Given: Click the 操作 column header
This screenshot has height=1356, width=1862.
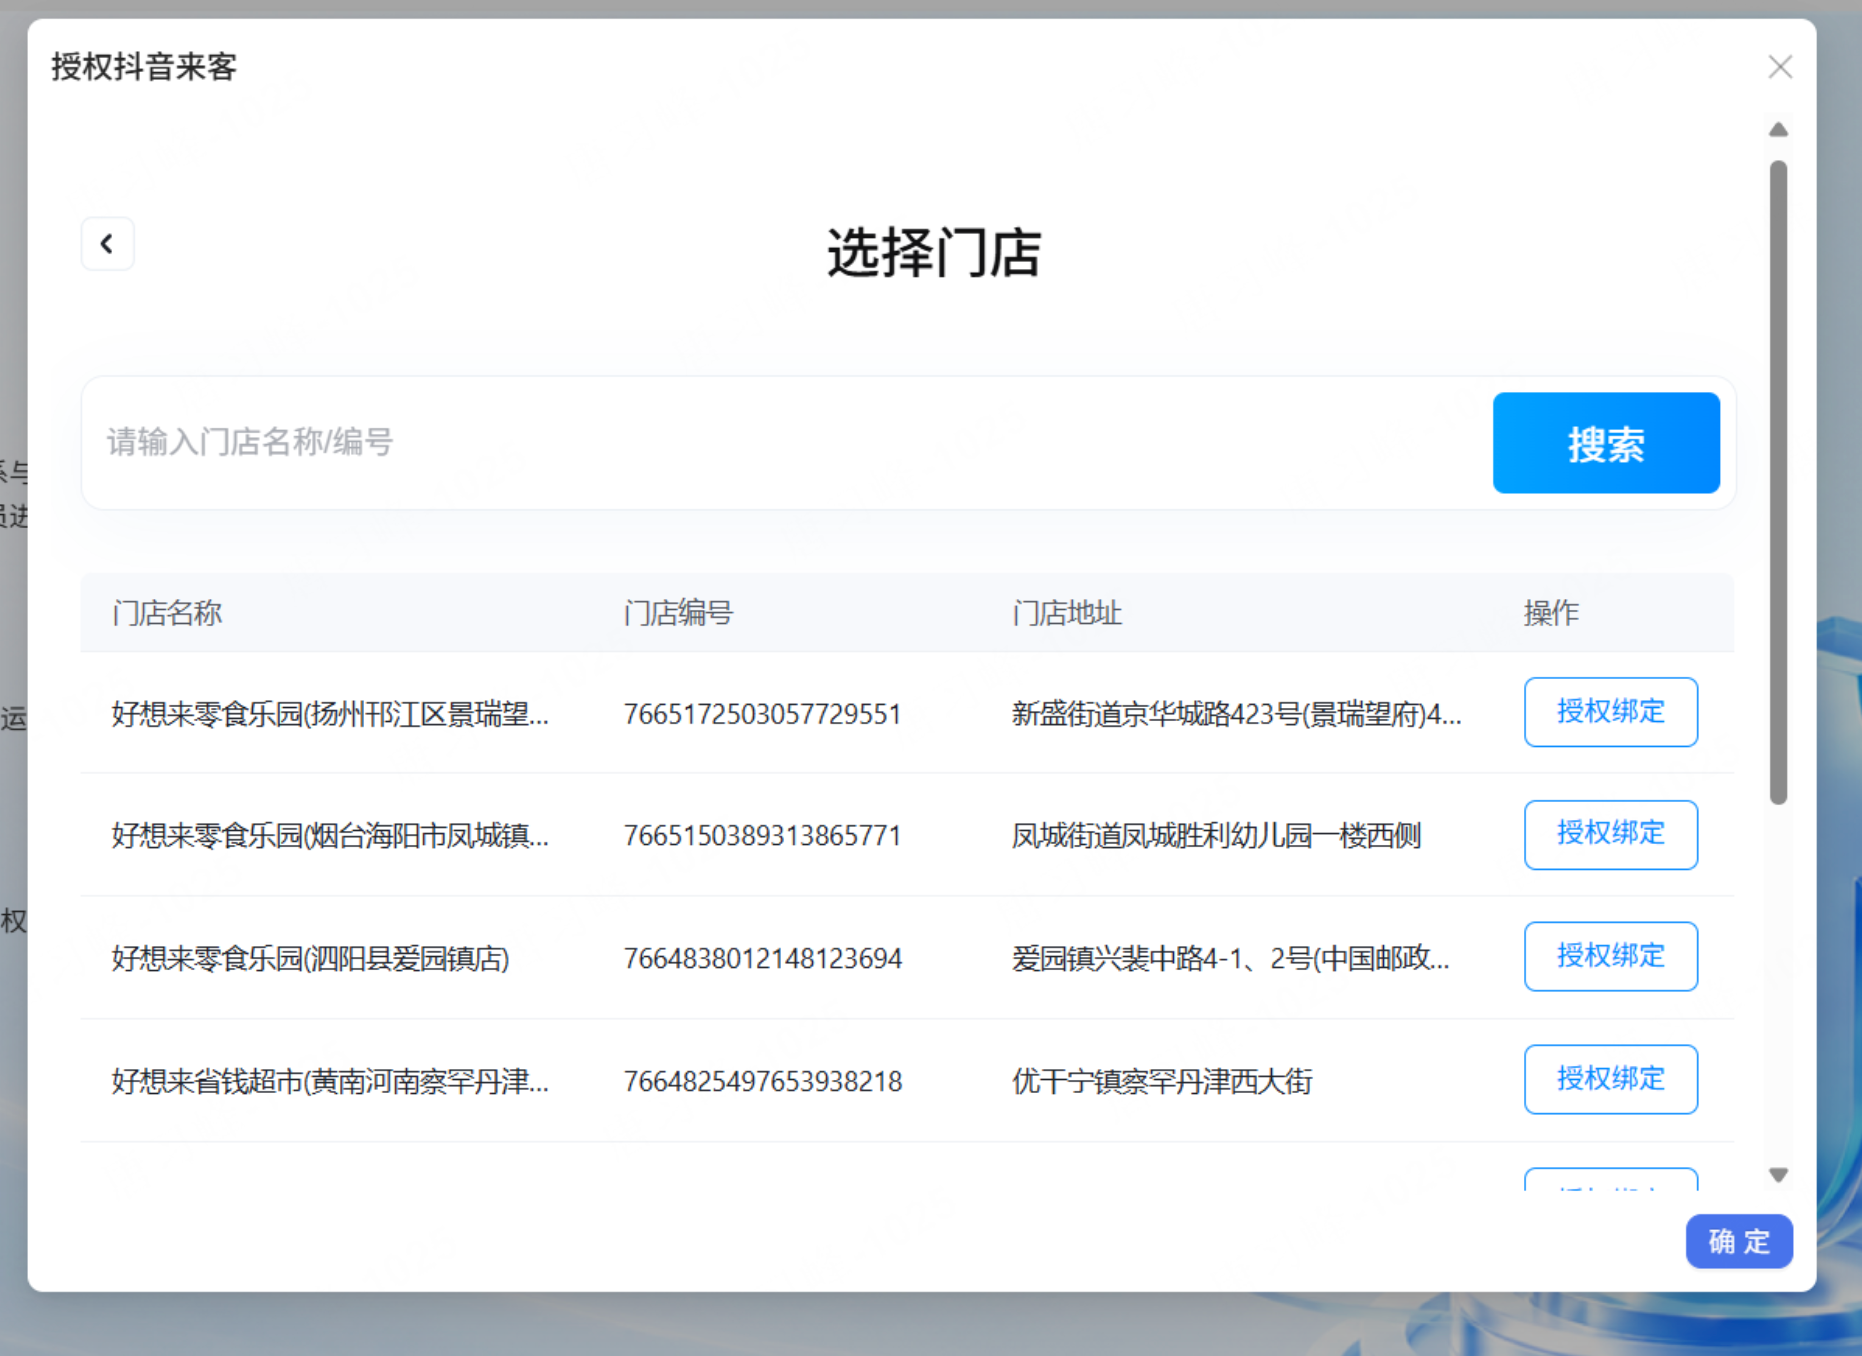Looking at the screenshot, I should 1551,612.
